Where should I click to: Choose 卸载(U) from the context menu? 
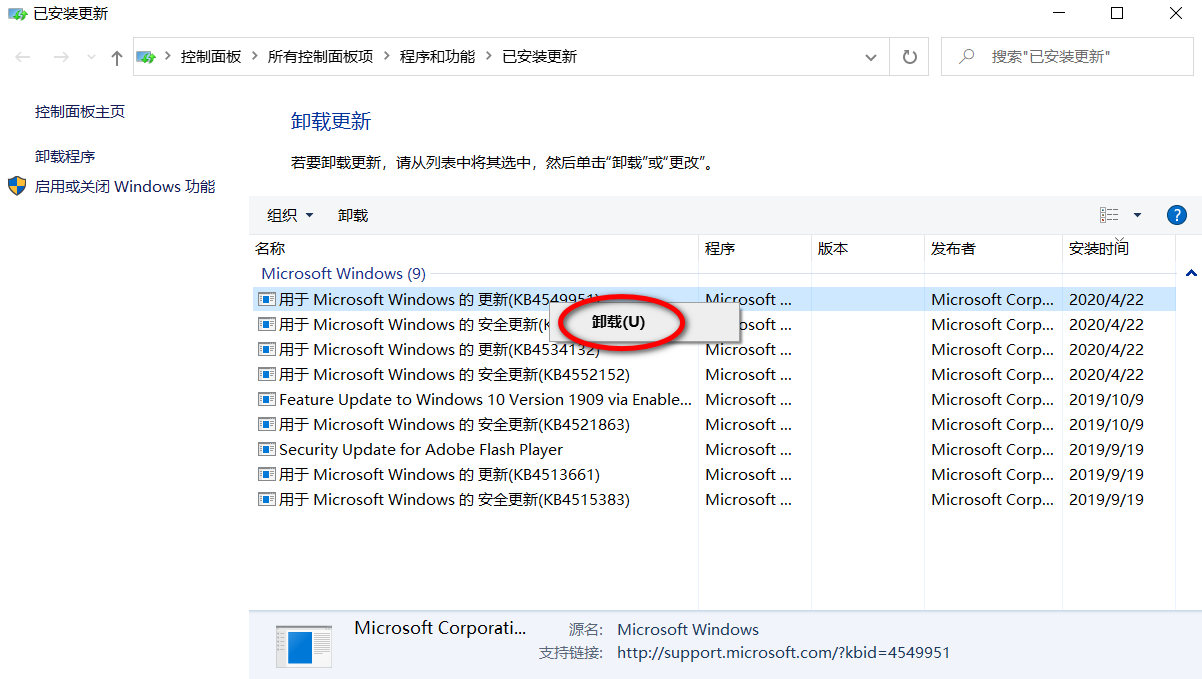point(645,322)
